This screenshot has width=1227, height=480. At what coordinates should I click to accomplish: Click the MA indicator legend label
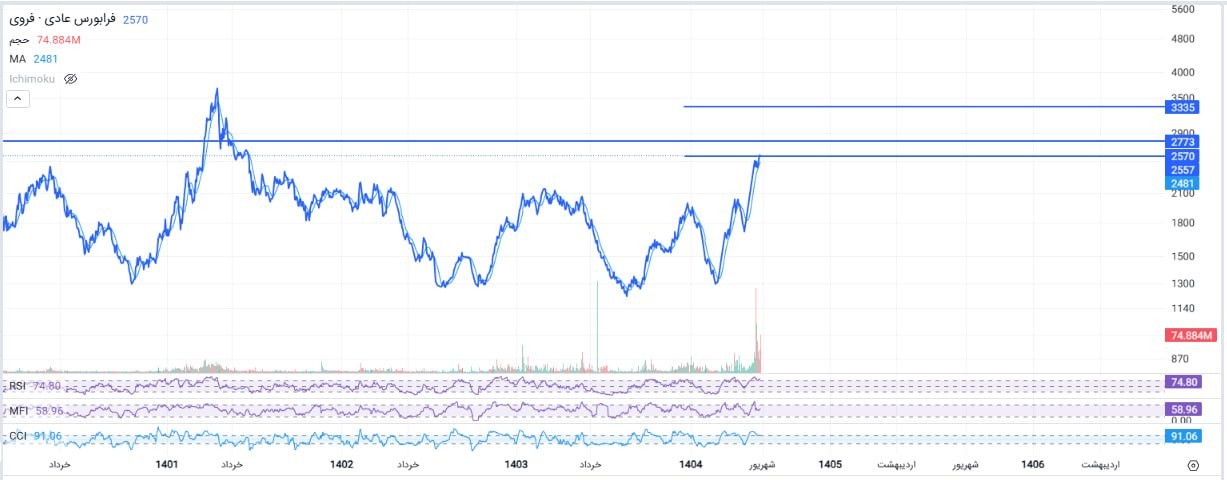pos(17,59)
